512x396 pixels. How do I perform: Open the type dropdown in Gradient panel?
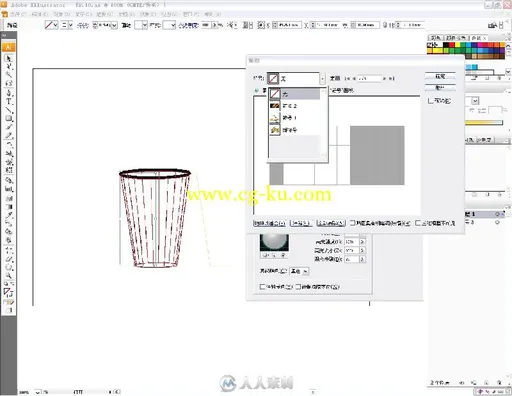pos(475,100)
